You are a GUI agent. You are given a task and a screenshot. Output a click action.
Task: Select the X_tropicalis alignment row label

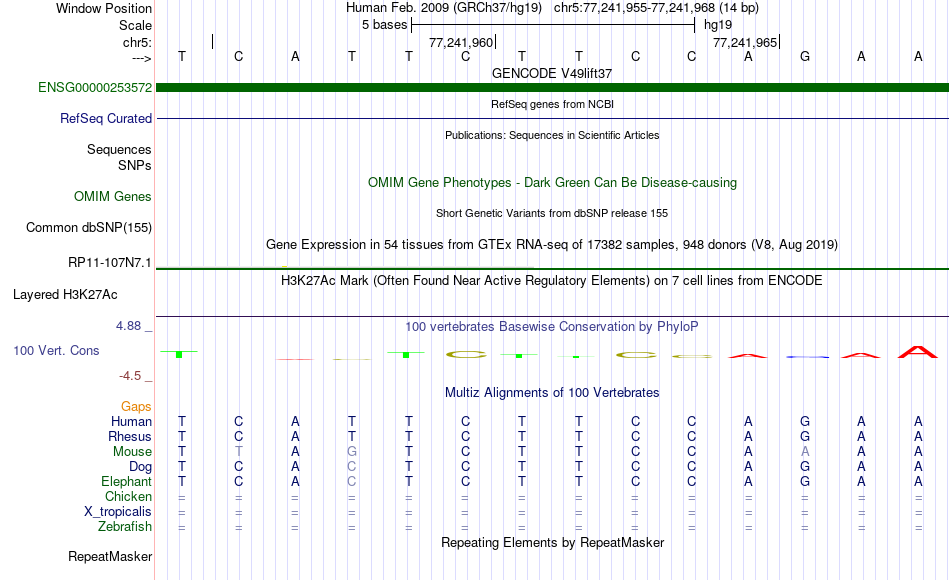pos(118,512)
